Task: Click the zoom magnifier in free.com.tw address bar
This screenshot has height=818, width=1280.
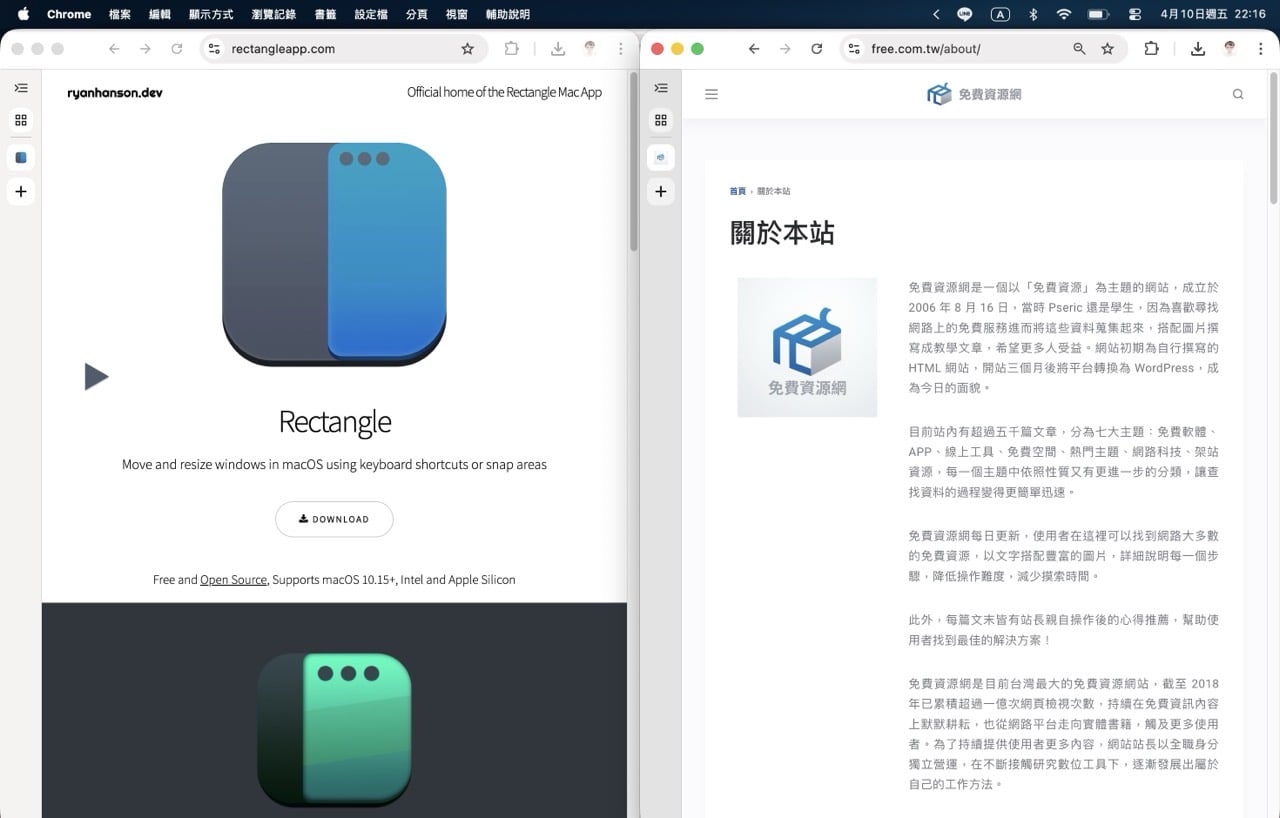Action: pos(1079,49)
